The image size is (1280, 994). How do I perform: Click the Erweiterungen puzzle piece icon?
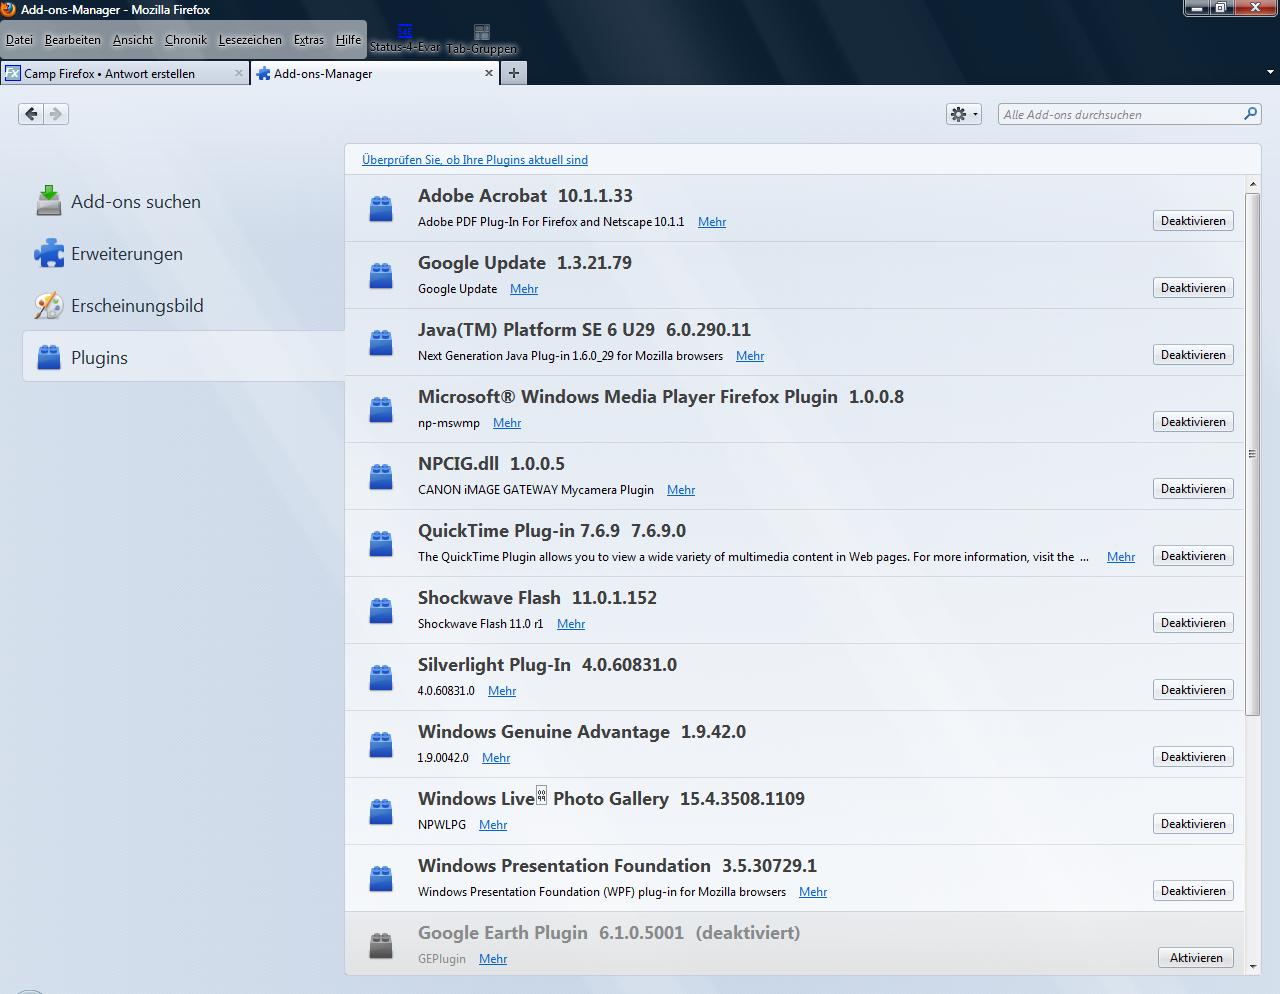point(48,254)
